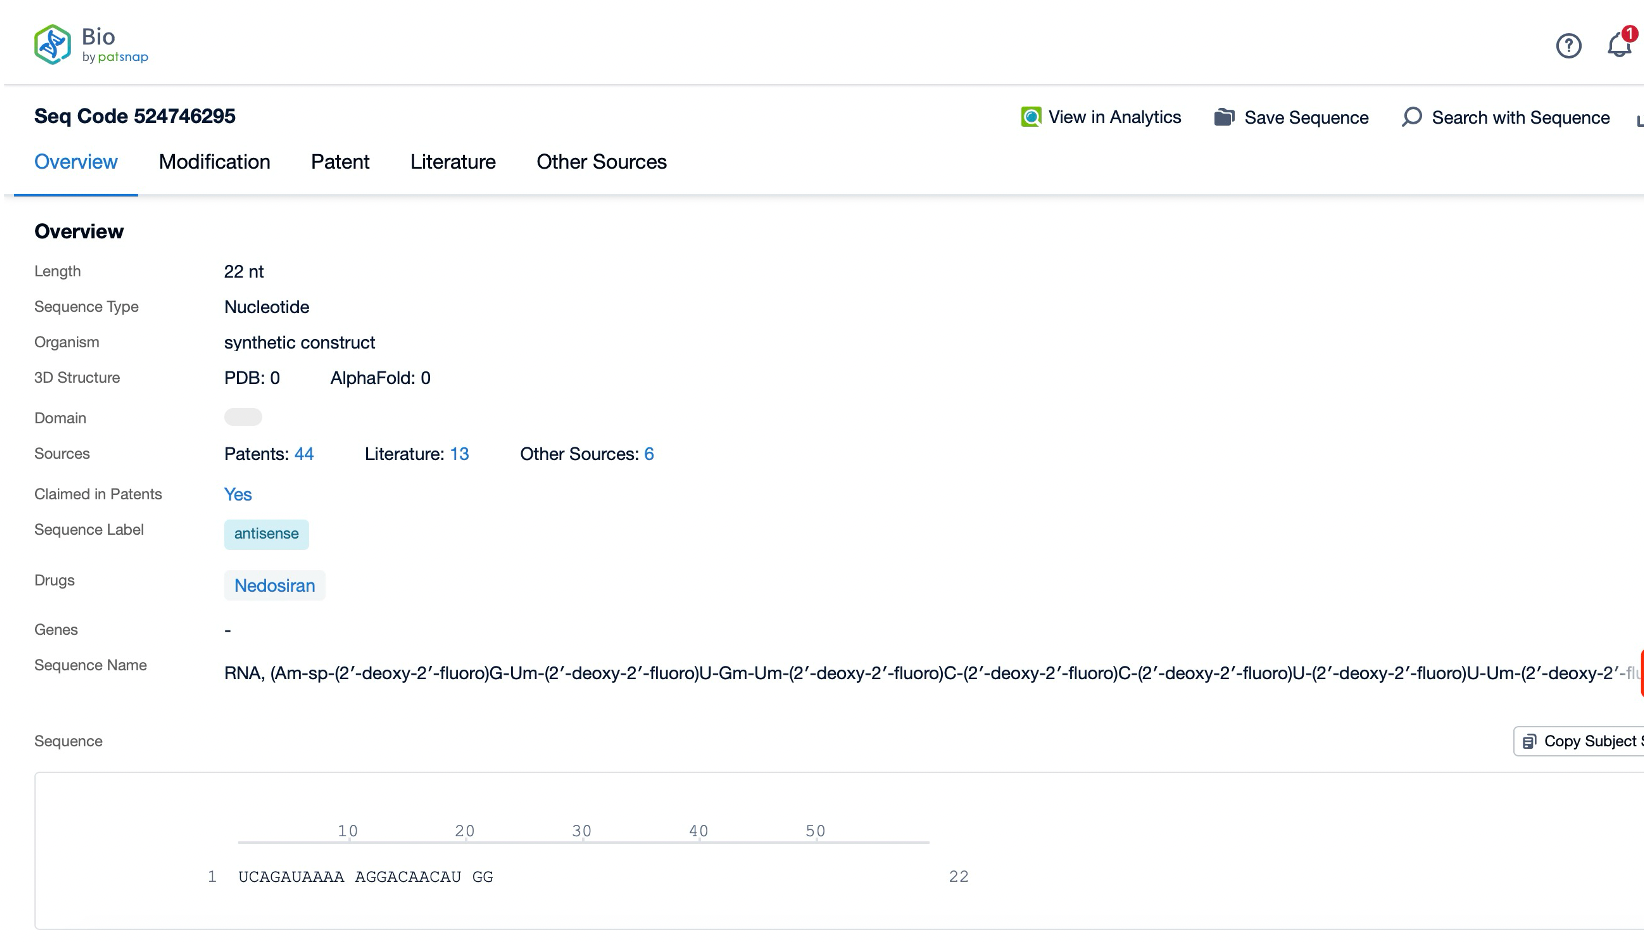Viewport: 1644px width, 942px height.
Task: Select the Overview tab
Action: point(76,162)
